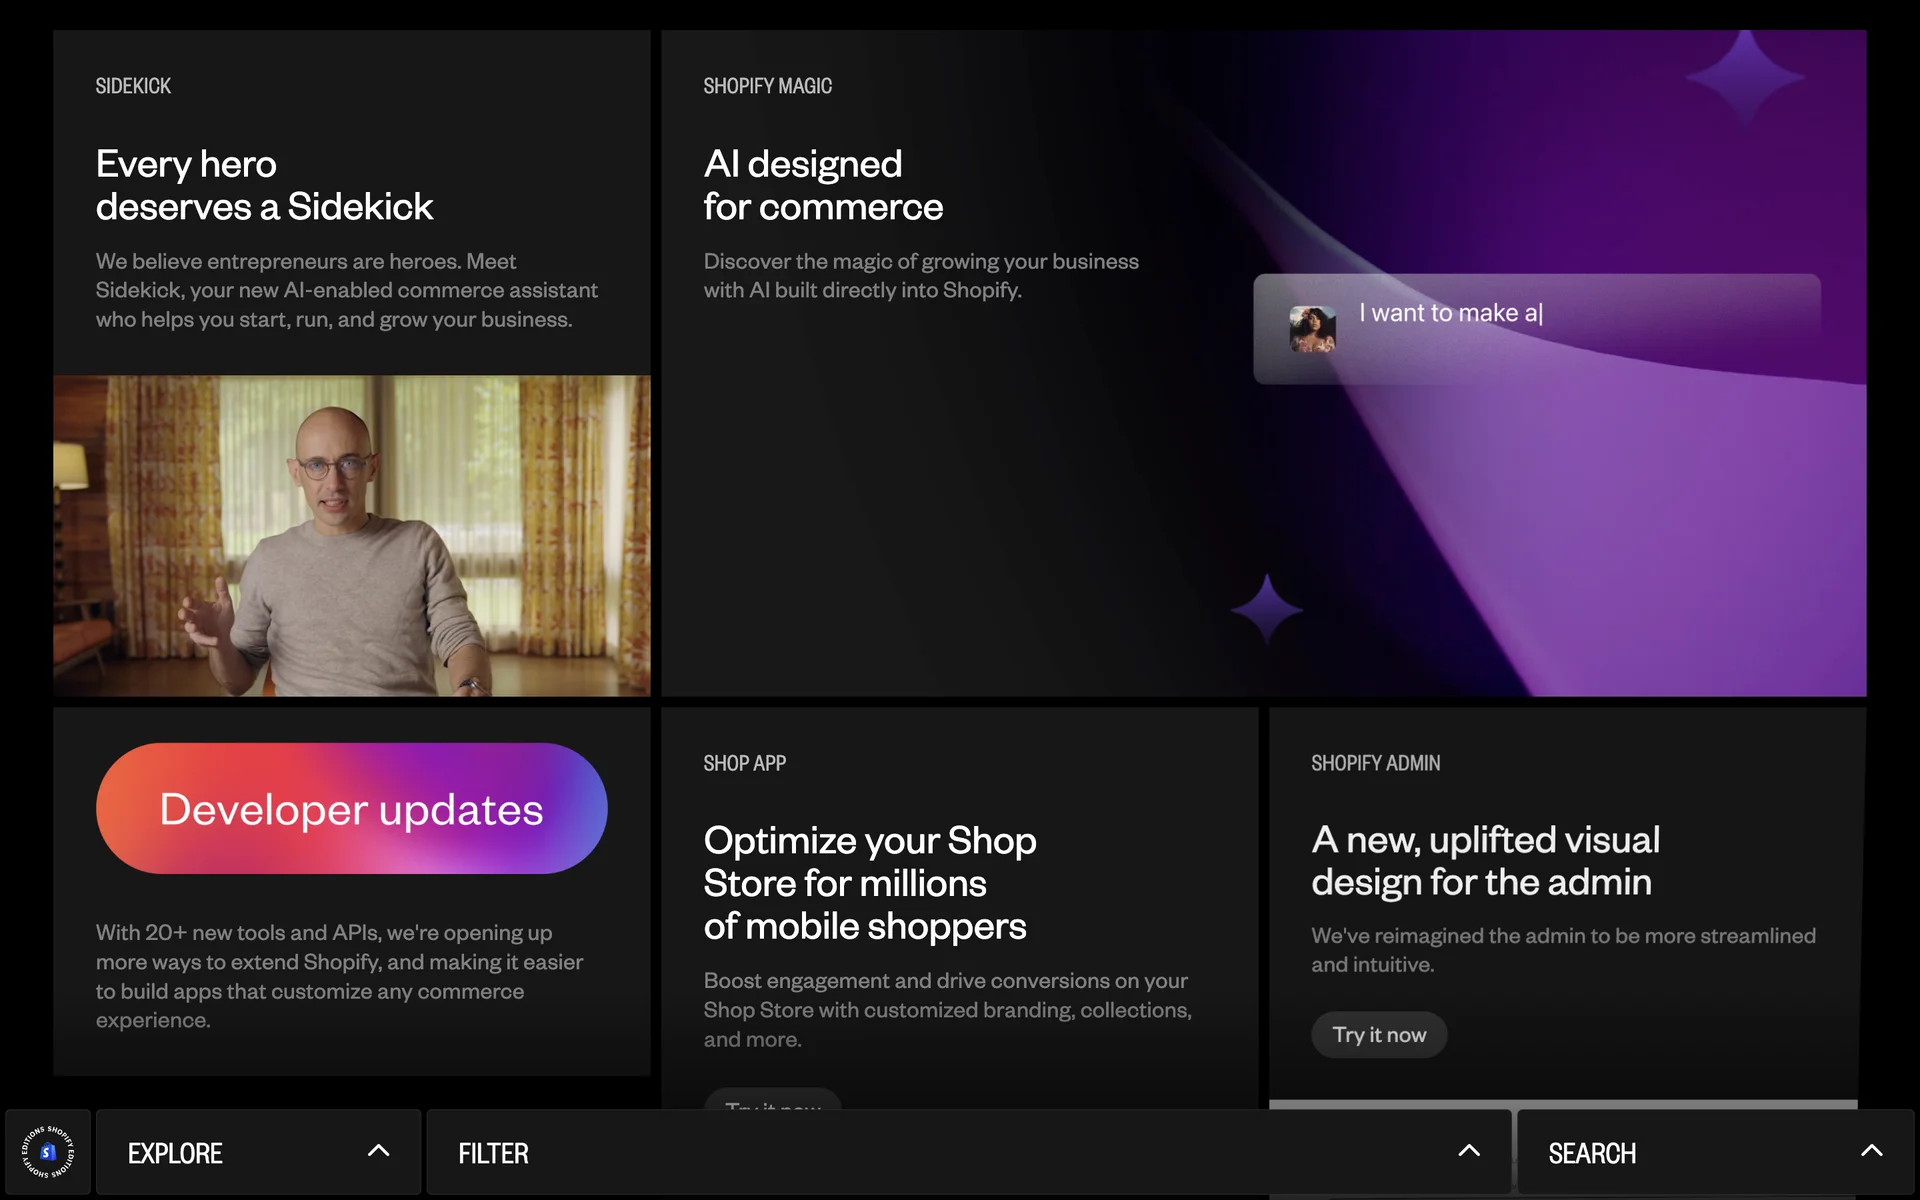This screenshot has width=1920, height=1200.
Task: Click the small purple sparkle star near bottom
Action: tap(1266, 609)
